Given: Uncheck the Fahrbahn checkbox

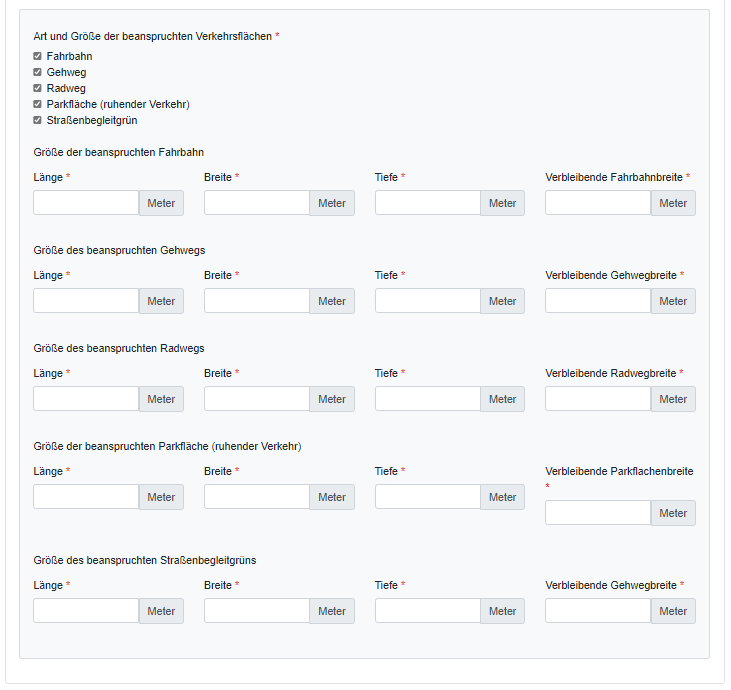Looking at the screenshot, I should (38, 57).
